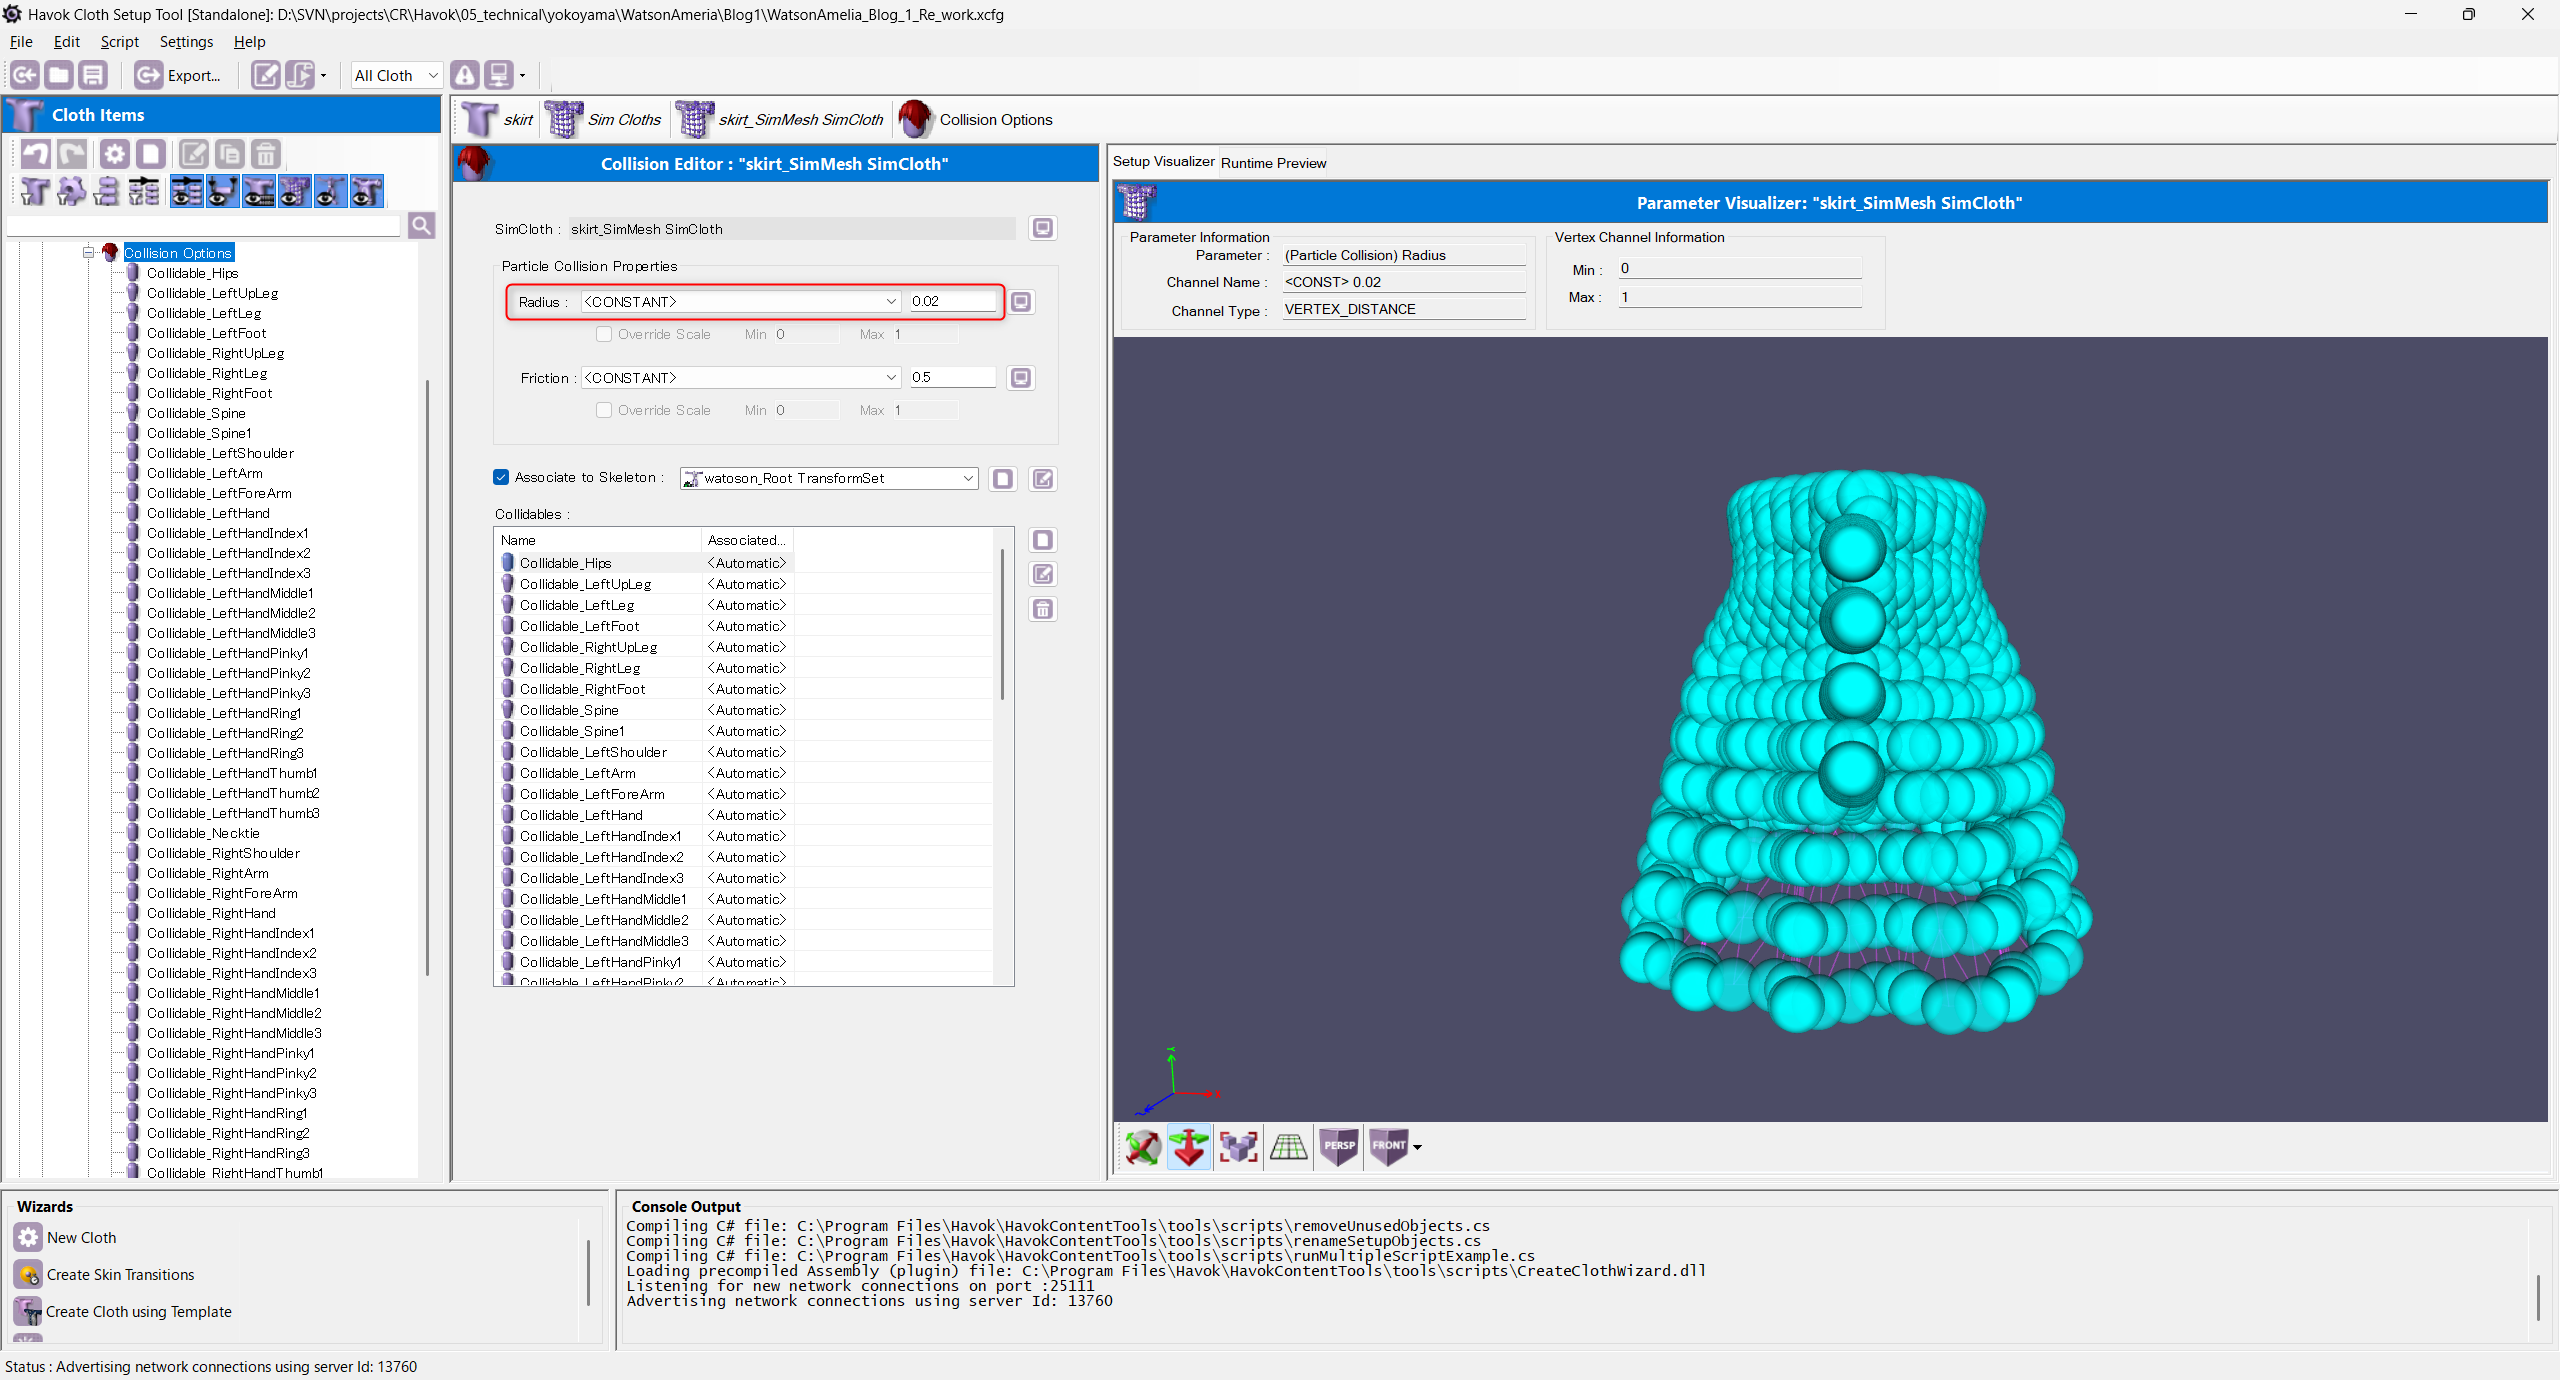2560x1380 pixels.
Task: Click the small icon beside the Friction value
Action: tap(1020, 378)
